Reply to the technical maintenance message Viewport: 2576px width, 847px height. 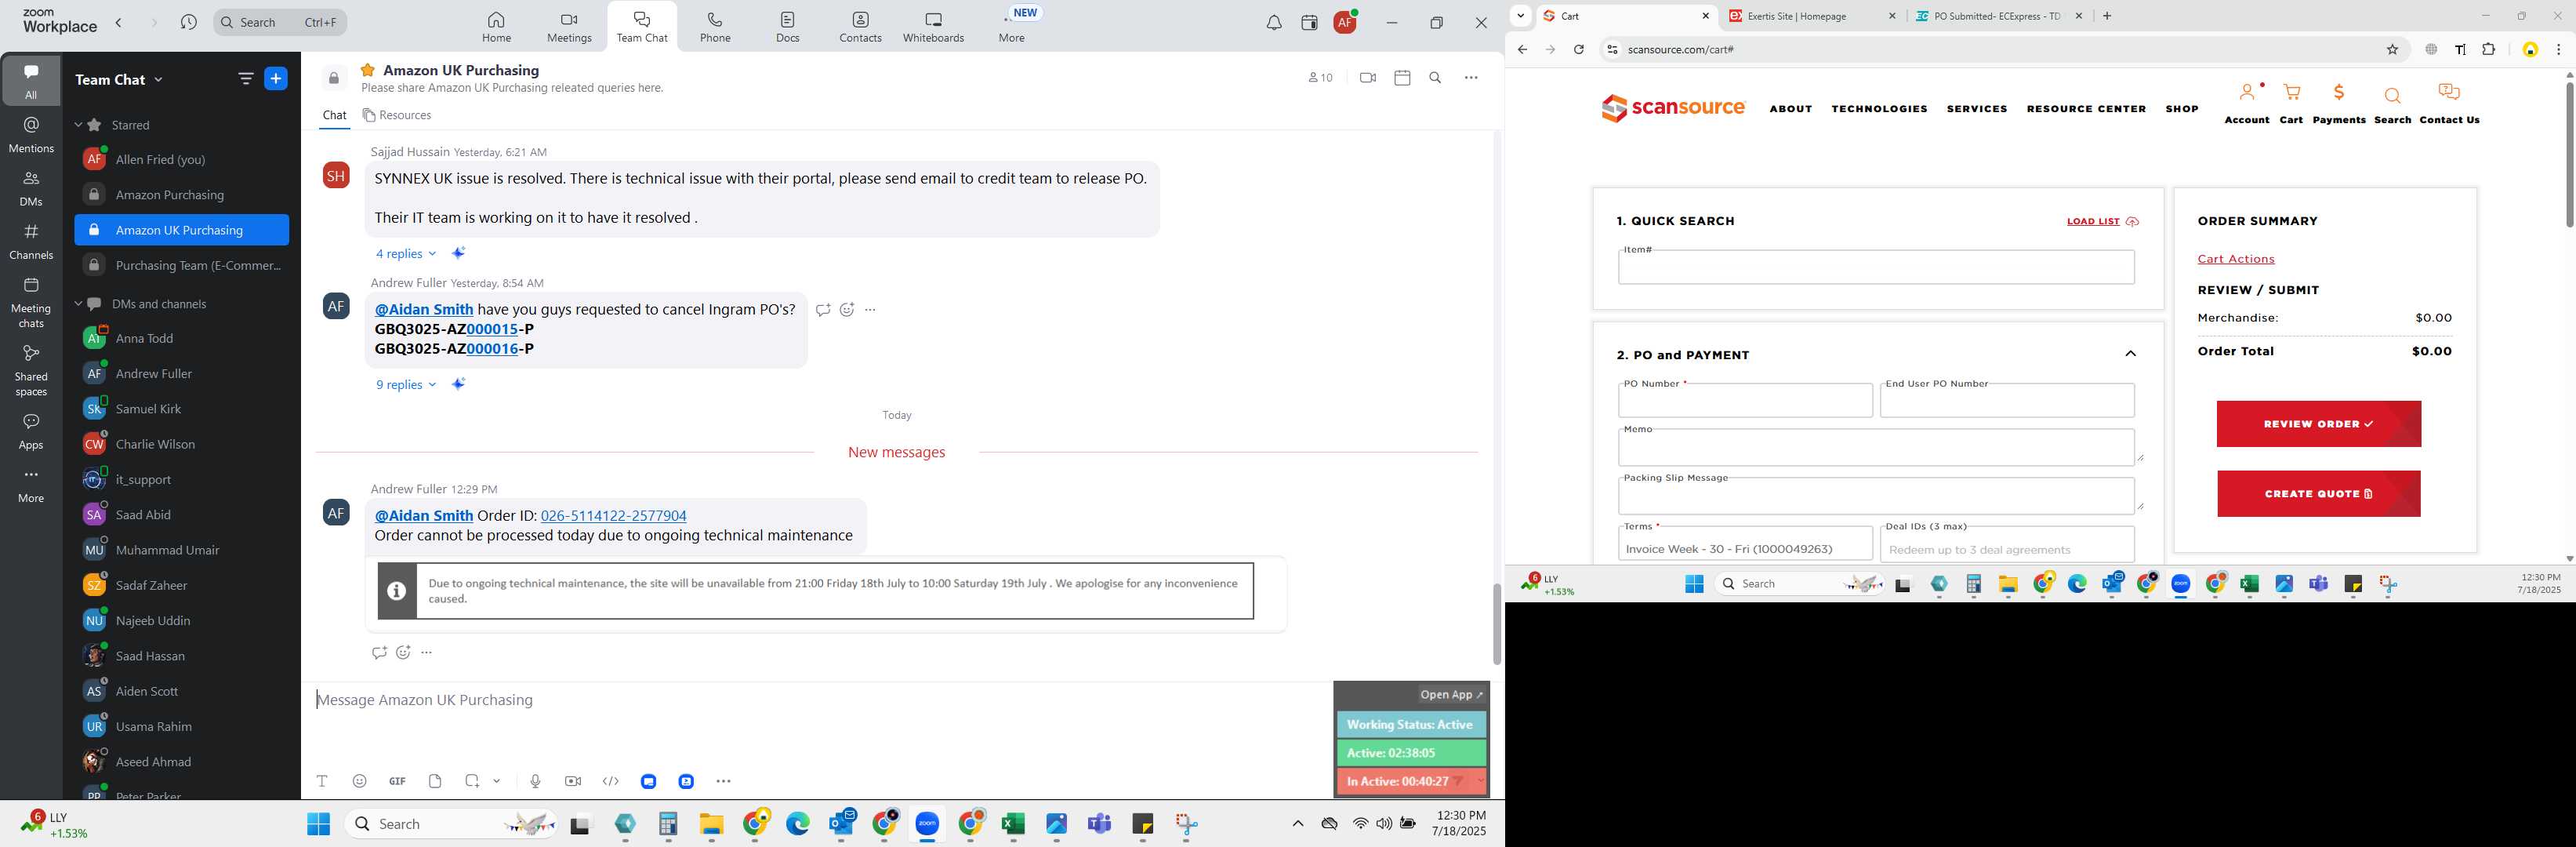tap(379, 652)
